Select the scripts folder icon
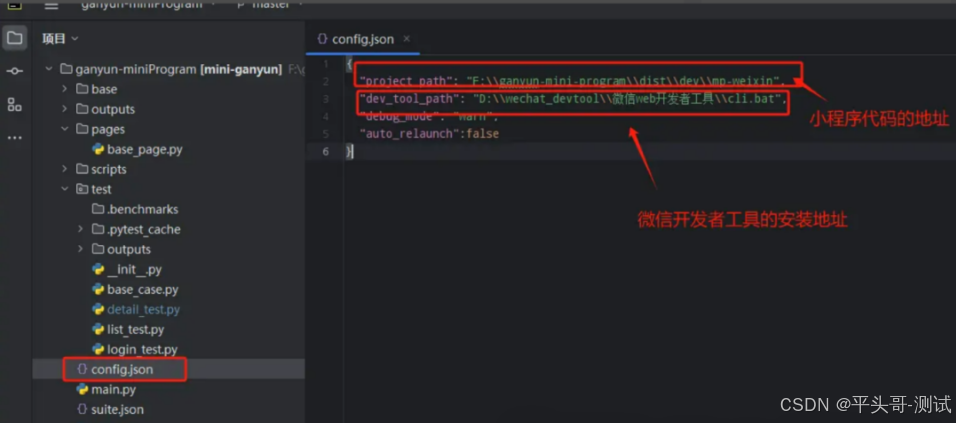Image resolution: width=956 pixels, height=423 pixels. [x=82, y=169]
